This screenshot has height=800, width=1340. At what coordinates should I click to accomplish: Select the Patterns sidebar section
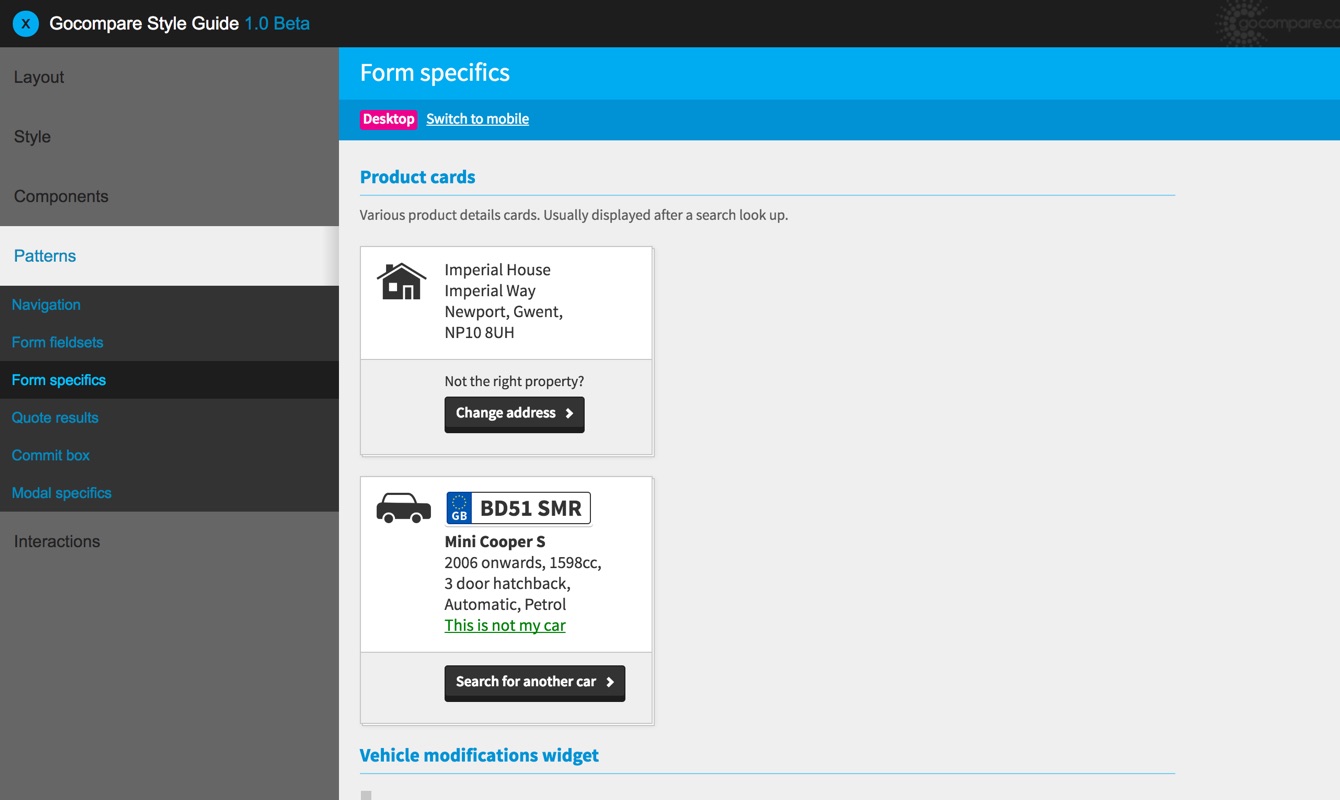(169, 256)
